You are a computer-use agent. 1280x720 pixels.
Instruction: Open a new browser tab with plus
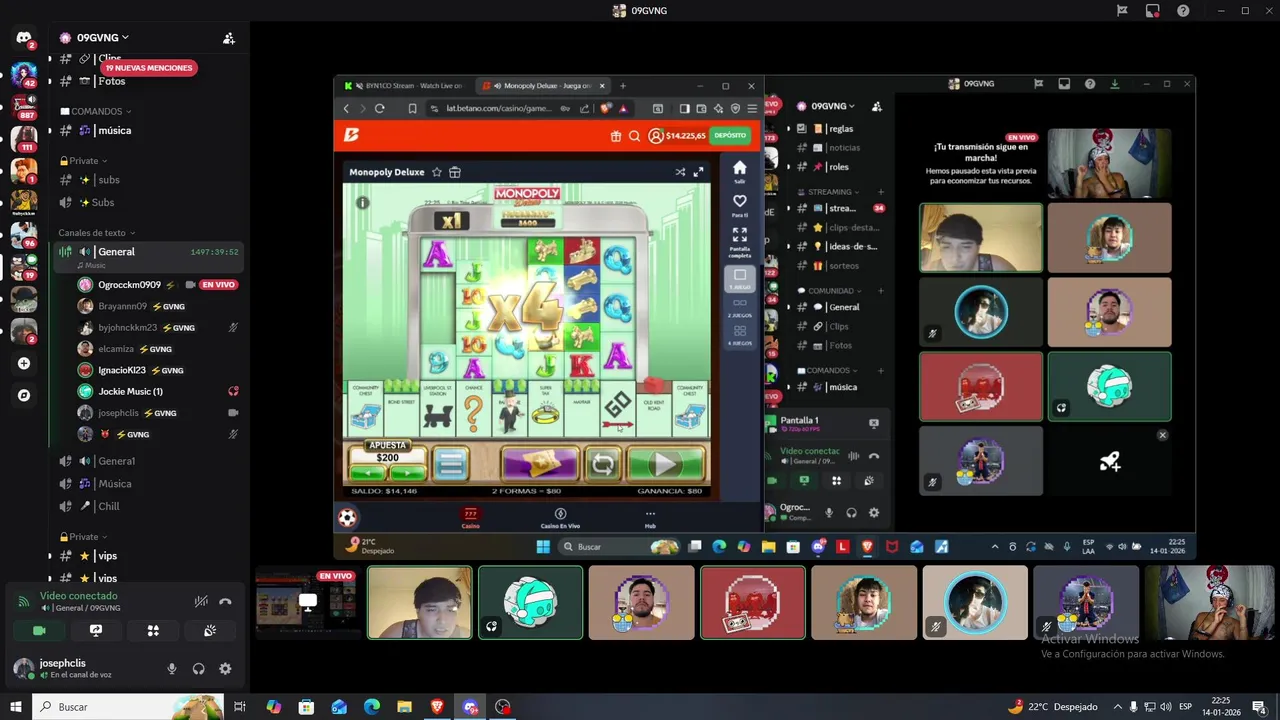(622, 86)
